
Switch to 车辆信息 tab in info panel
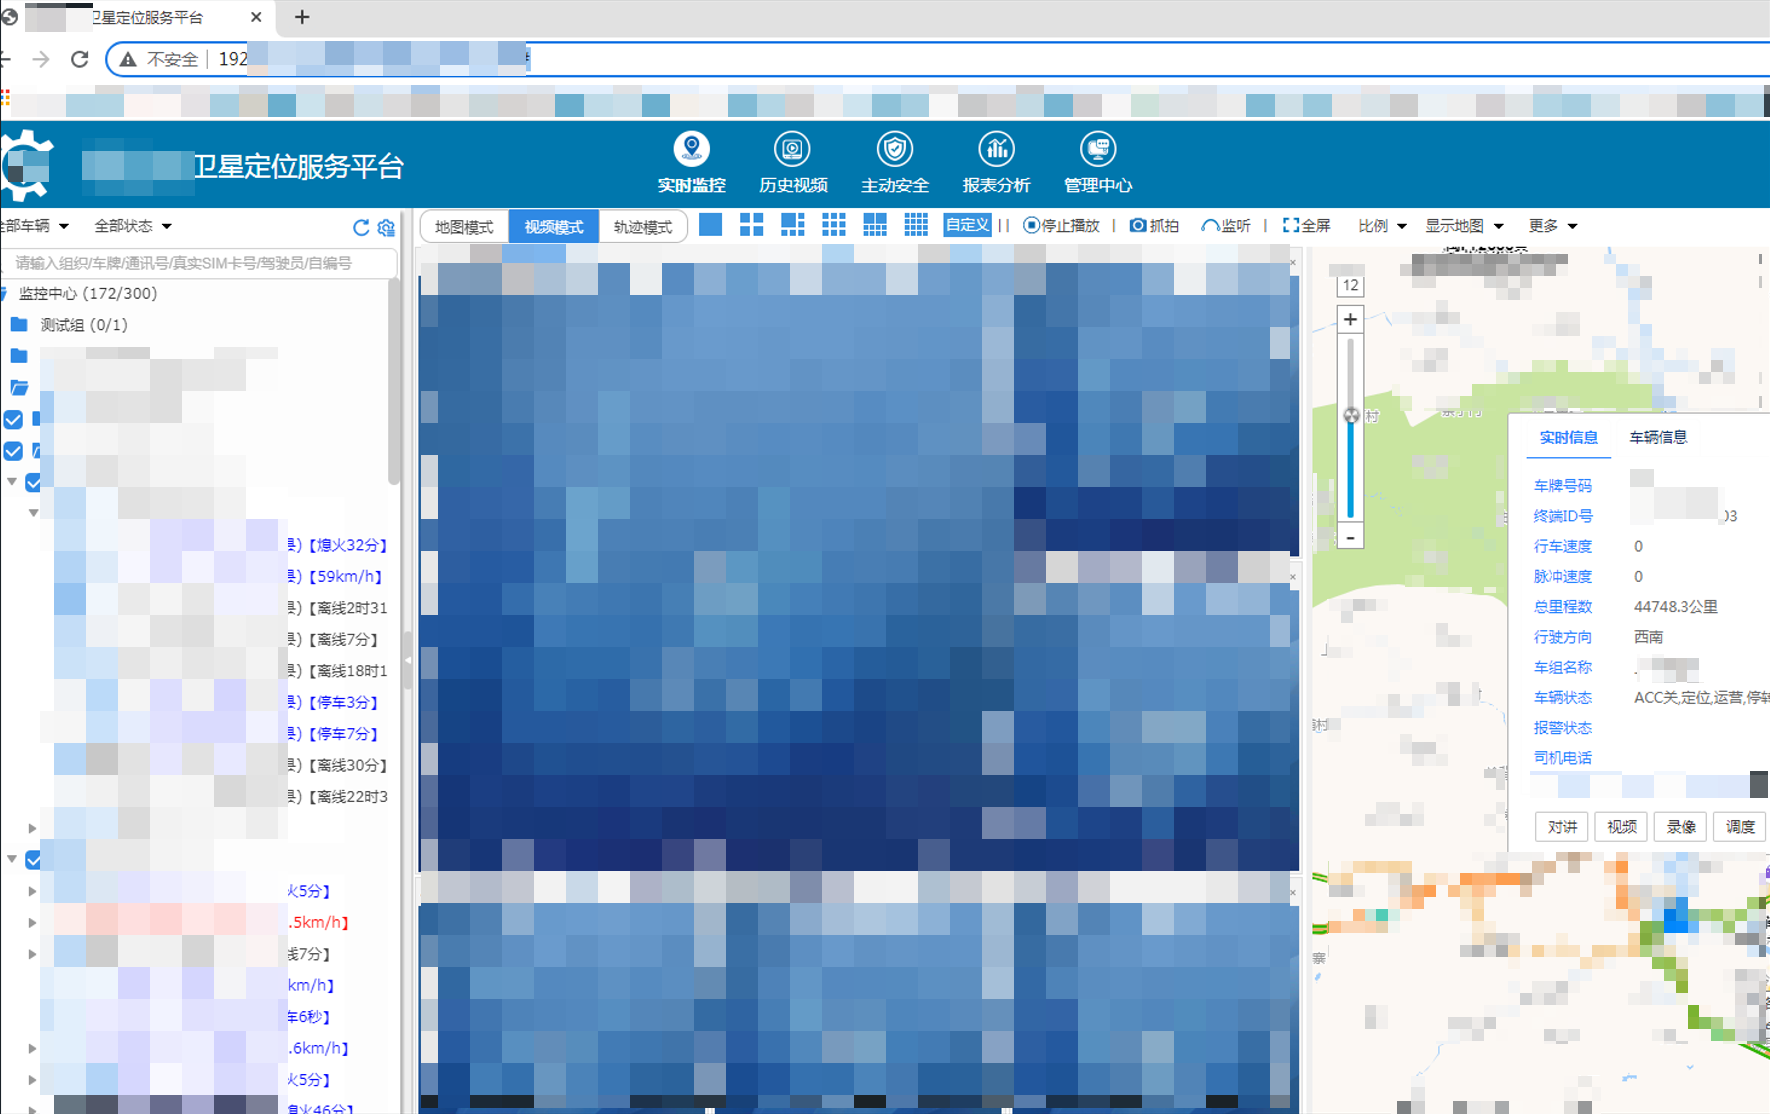[x=1657, y=437]
